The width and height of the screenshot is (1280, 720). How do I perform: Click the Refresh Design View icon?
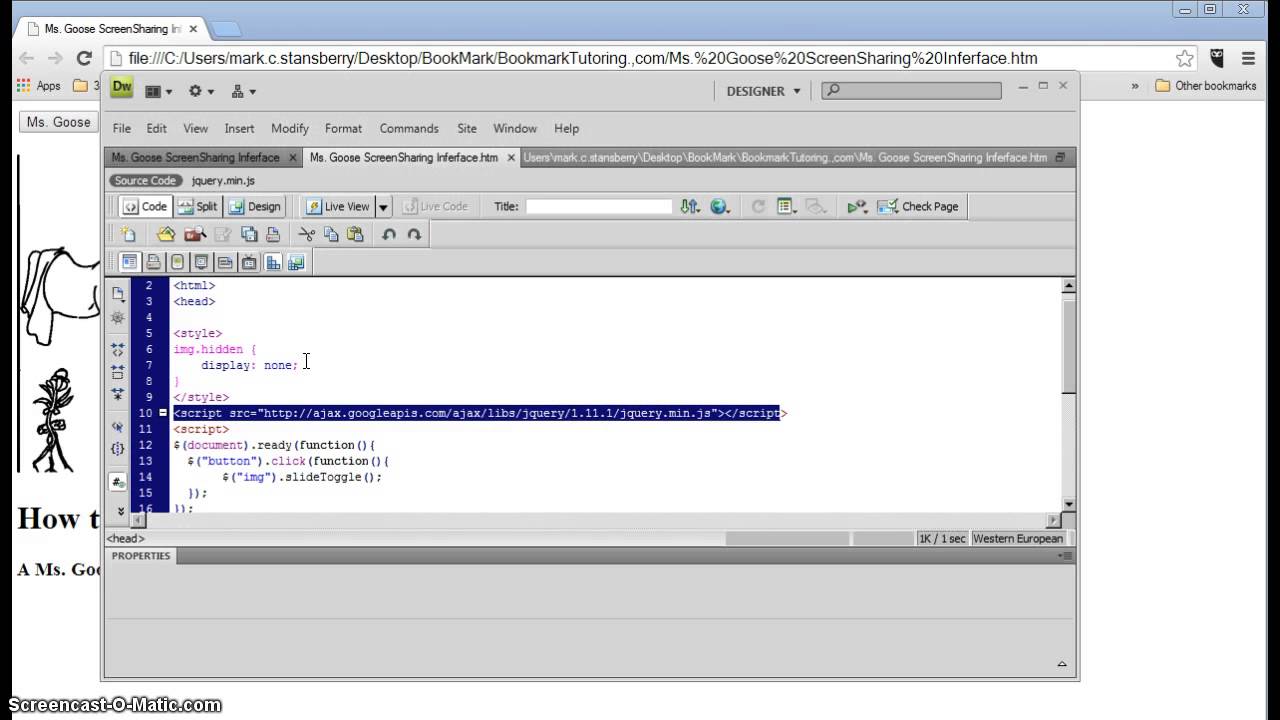click(x=758, y=206)
